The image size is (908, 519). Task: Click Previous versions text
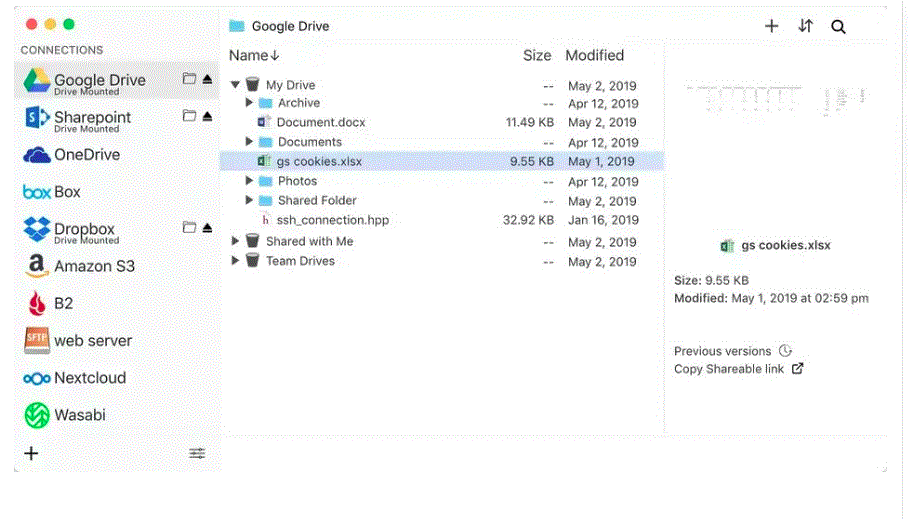pyautogui.click(x=723, y=351)
